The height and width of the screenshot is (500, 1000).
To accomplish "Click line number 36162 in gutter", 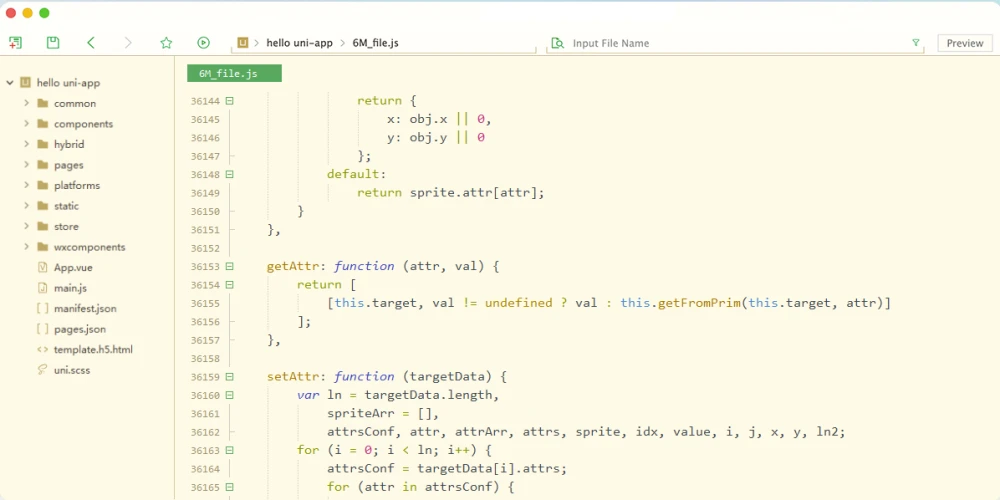I will pos(205,432).
